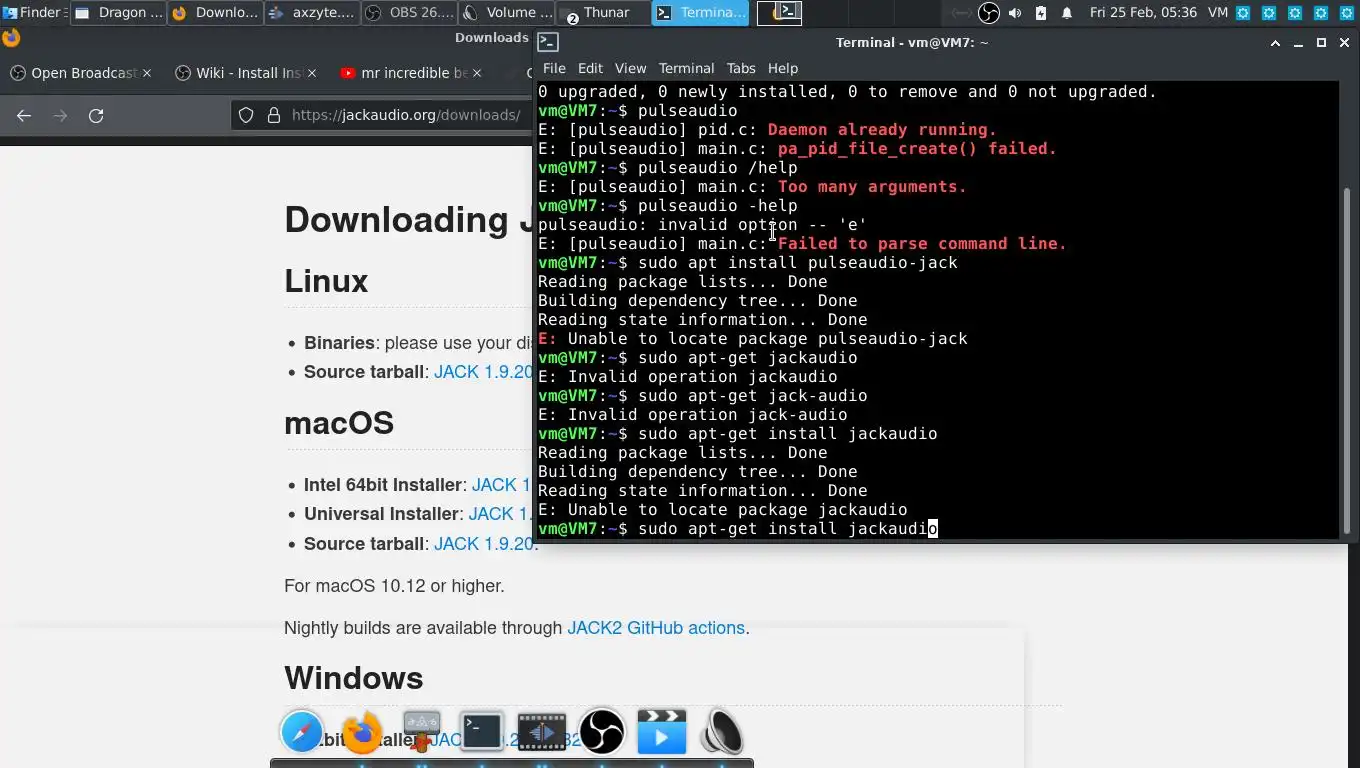Open macOS source tarball JACK 1.9.20 link
This screenshot has height=768, width=1360.
click(x=484, y=544)
